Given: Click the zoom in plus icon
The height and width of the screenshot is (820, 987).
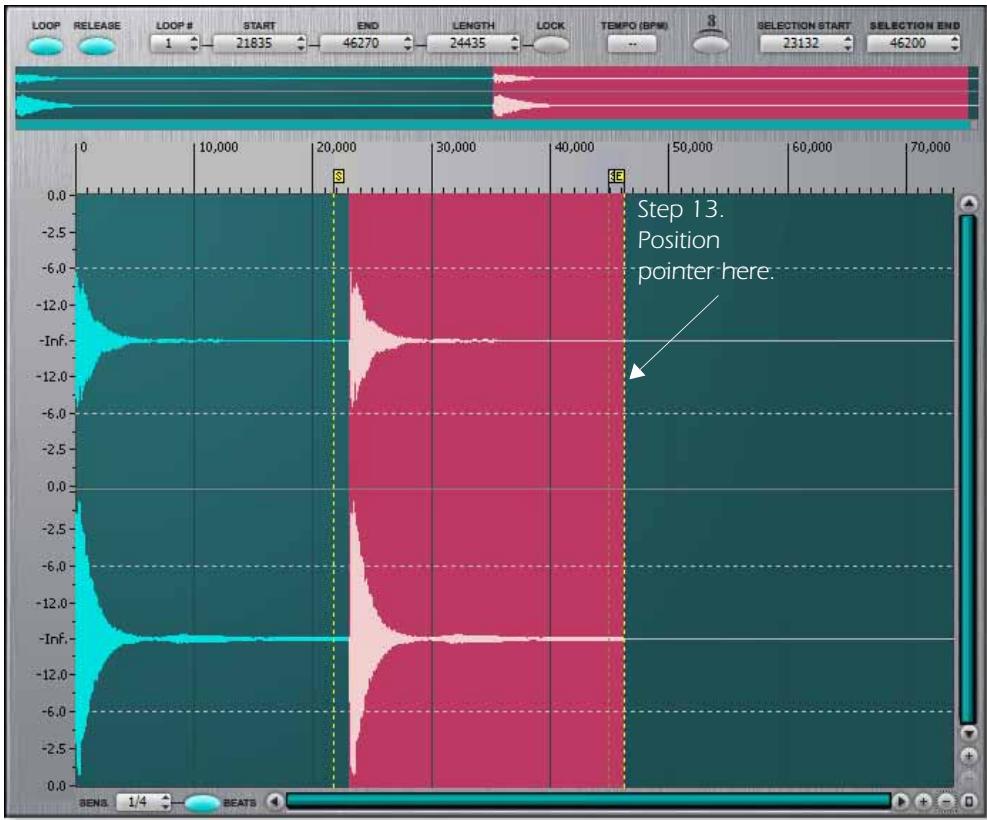Looking at the screenshot, I should click(x=923, y=799).
